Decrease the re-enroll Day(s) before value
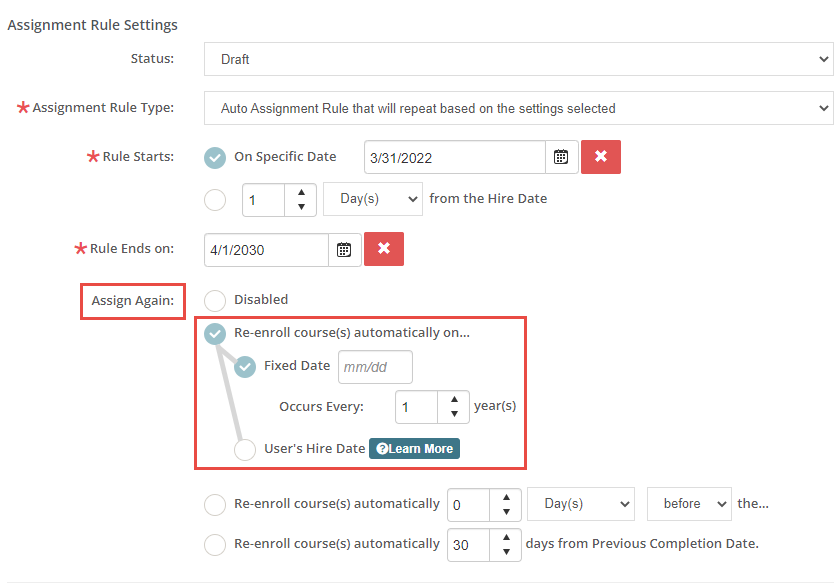This screenshot has width=840, height=588. [506, 512]
